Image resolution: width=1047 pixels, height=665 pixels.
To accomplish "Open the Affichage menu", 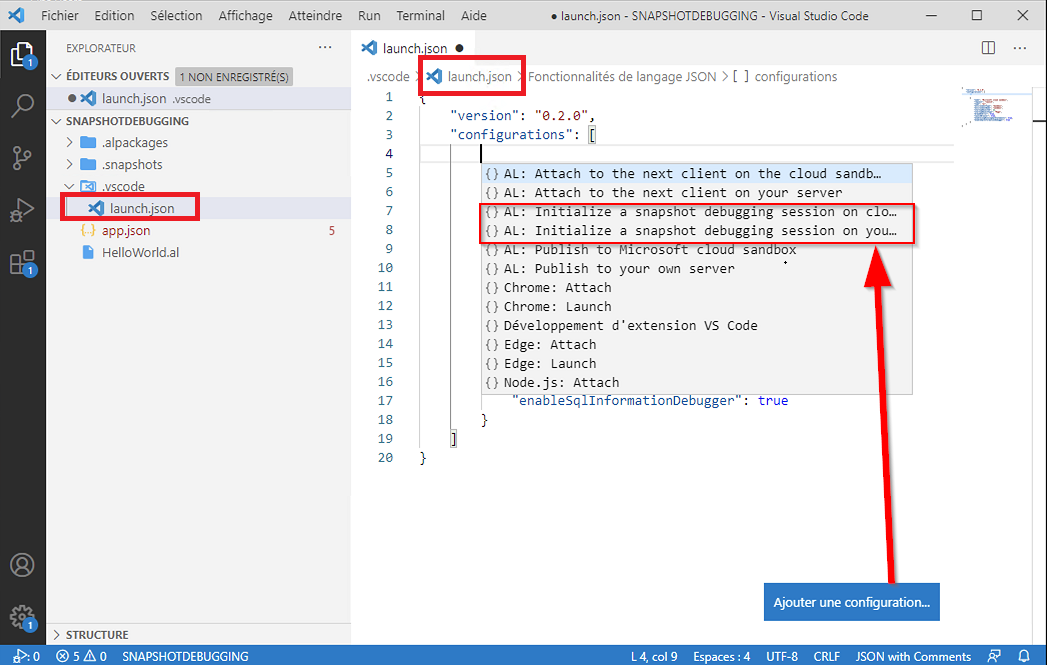I will [245, 15].
